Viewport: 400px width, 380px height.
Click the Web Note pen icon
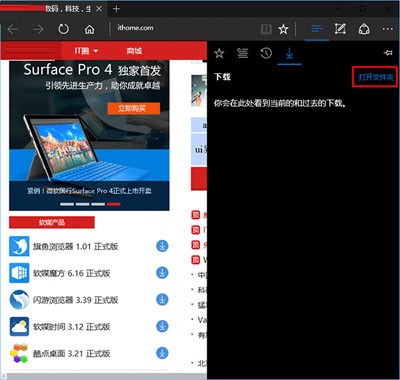pyautogui.click(x=340, y=29)
